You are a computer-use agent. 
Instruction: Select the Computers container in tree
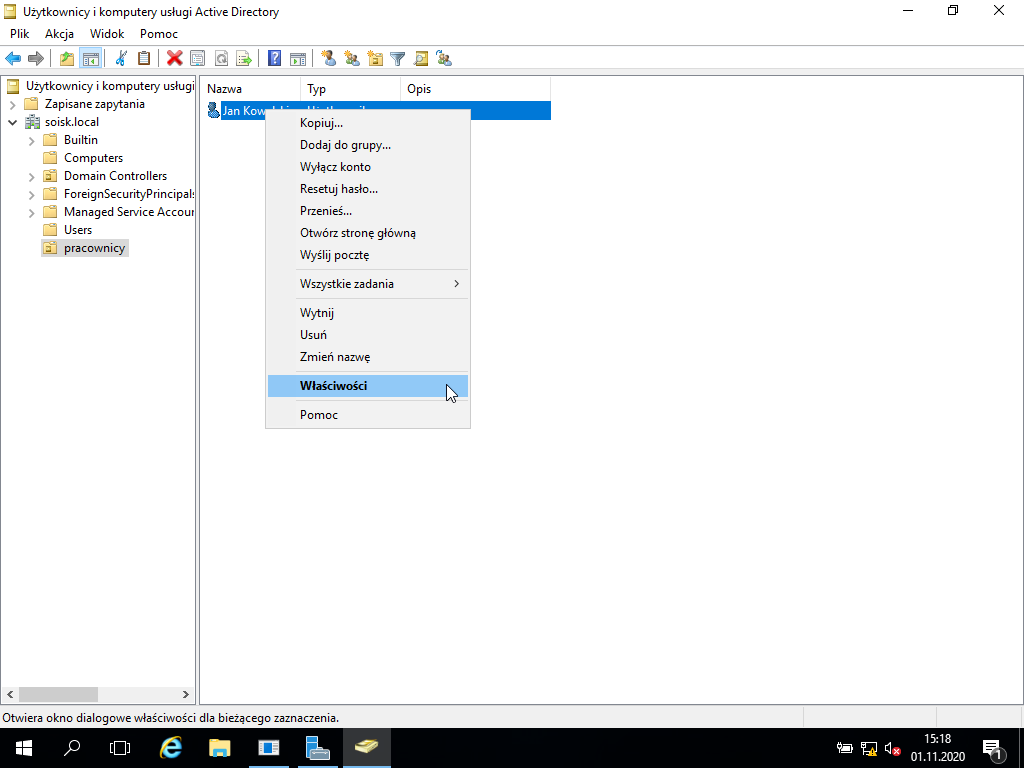click(93, 158)
